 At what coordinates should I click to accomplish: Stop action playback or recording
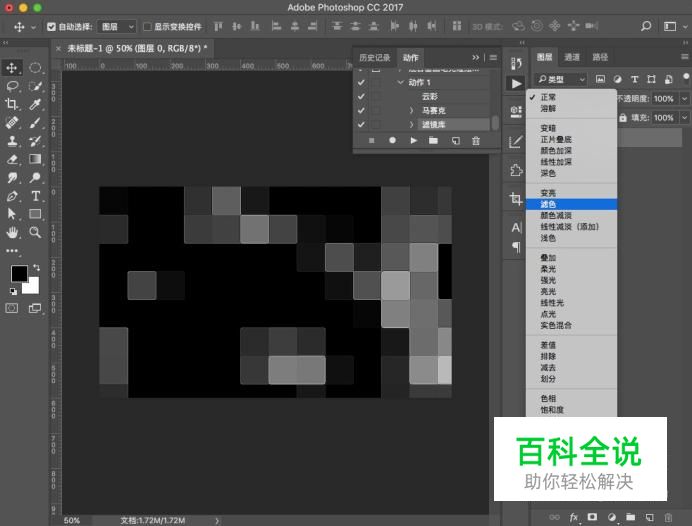pyautogui.click(x=372, y=141)
